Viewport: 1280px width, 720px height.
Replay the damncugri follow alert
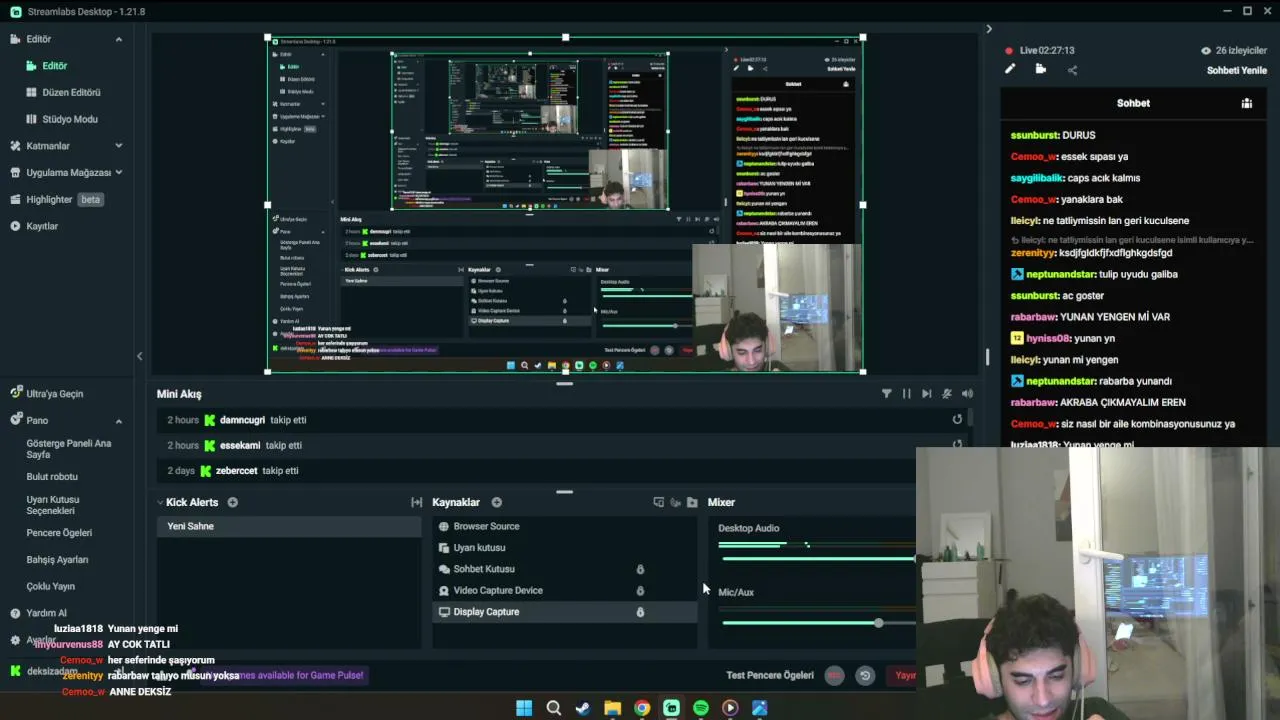tap(957, 420)
